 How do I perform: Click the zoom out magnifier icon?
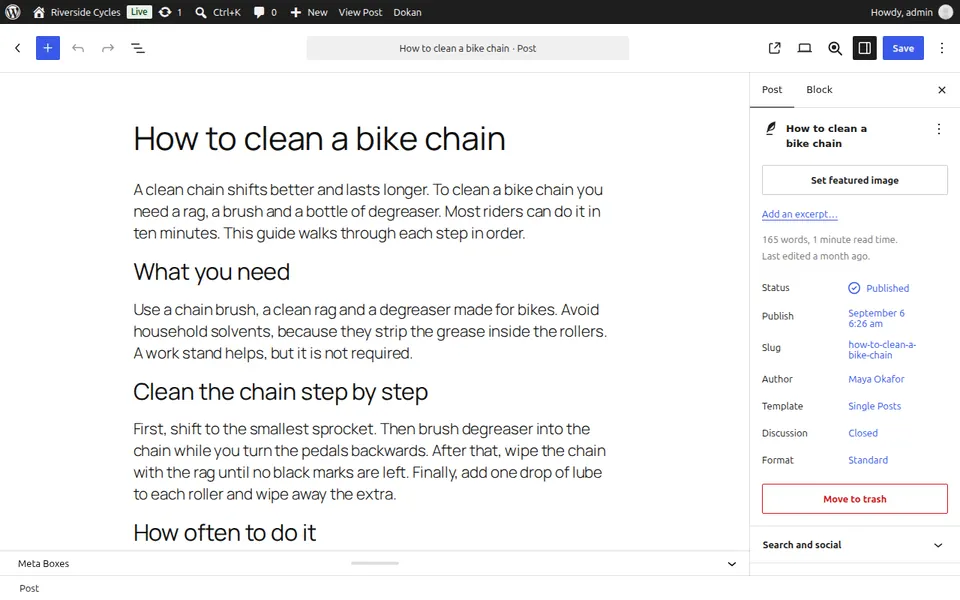pyautogui.click(x=834, y=48)
